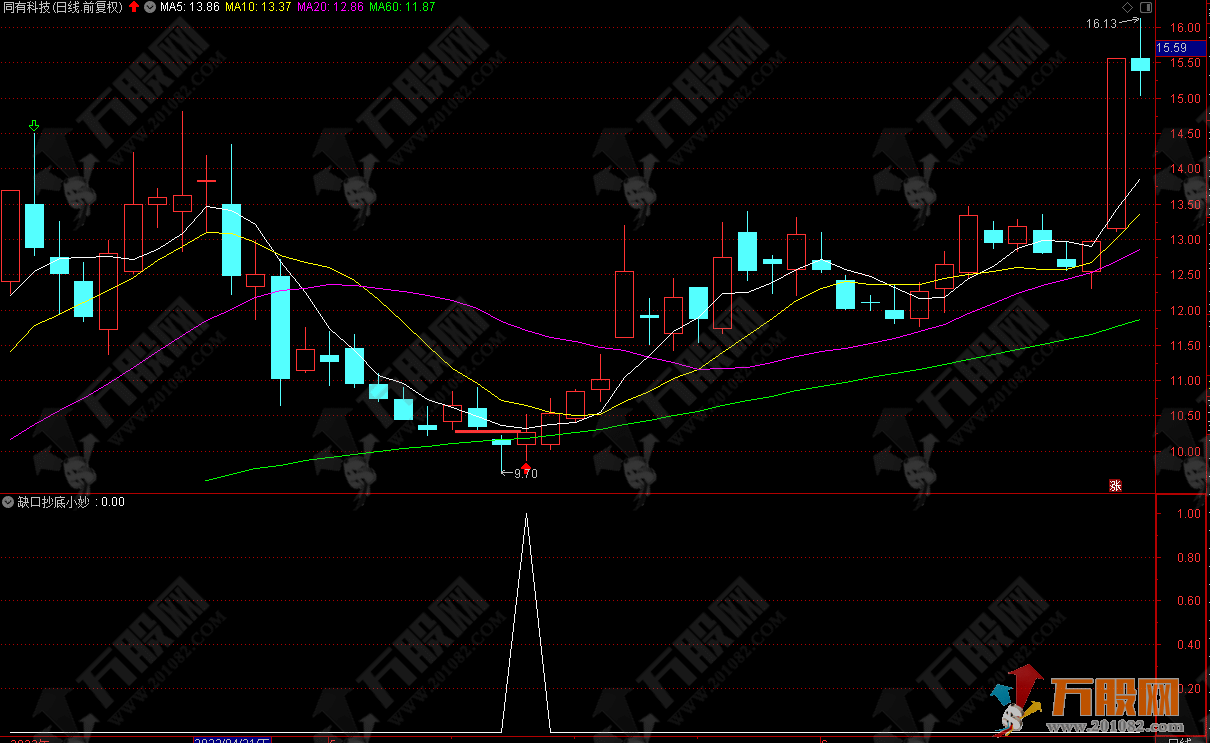The width and height of the screenshot is (1210, 743).
Task: Click the diamond icon at the chart's top right
Action: coord(1128,7)
